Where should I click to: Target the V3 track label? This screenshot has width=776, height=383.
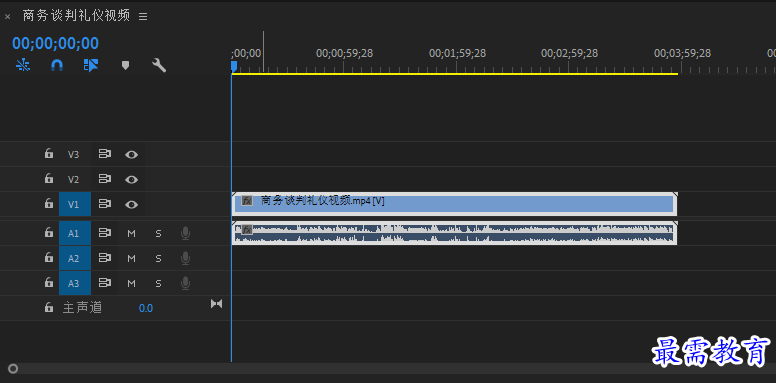(73, 154)
